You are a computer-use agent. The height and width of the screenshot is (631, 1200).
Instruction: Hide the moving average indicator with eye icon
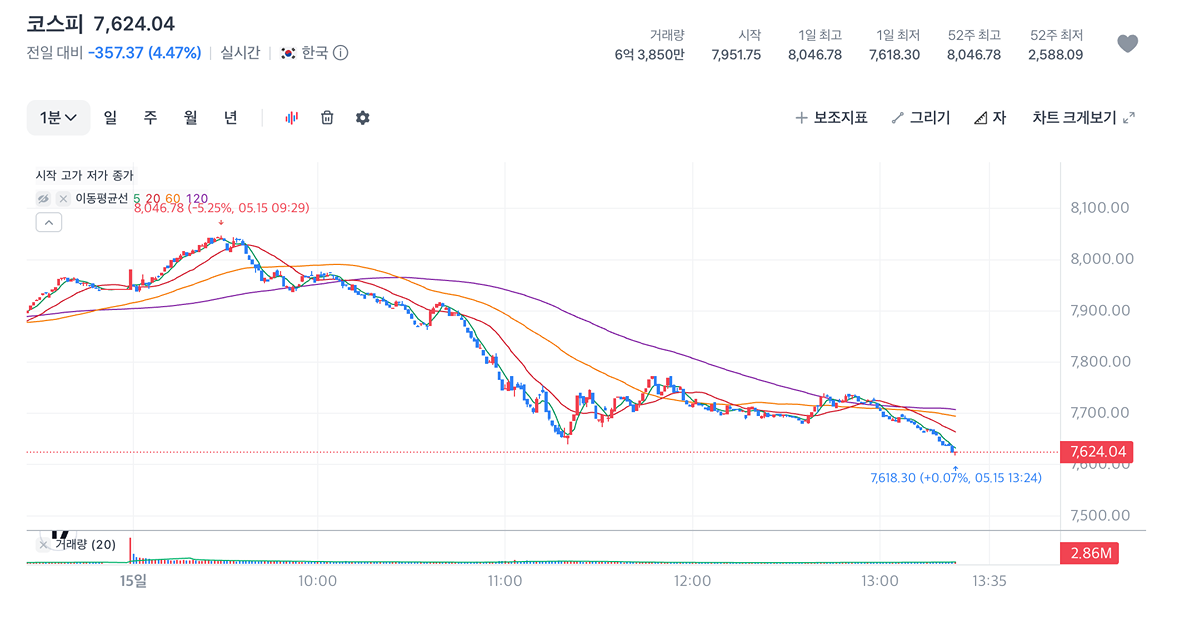point(44,198)
